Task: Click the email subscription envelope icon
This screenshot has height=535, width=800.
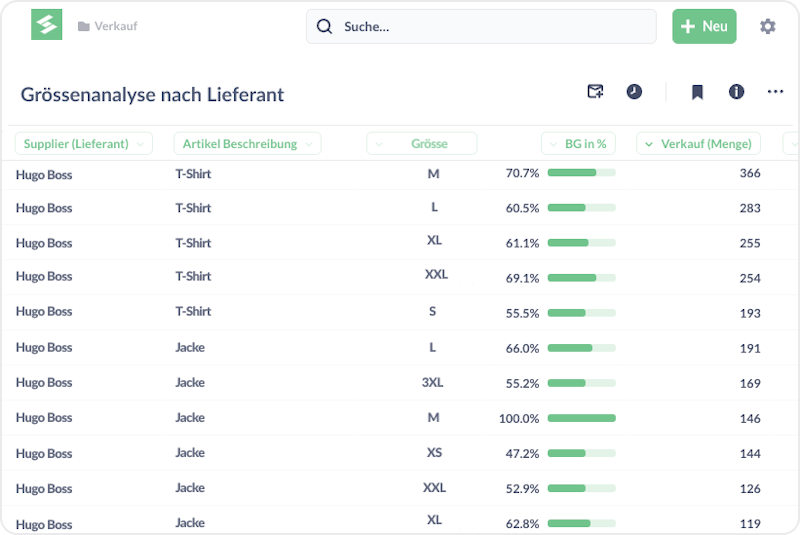Action: [x=595, y=91]
